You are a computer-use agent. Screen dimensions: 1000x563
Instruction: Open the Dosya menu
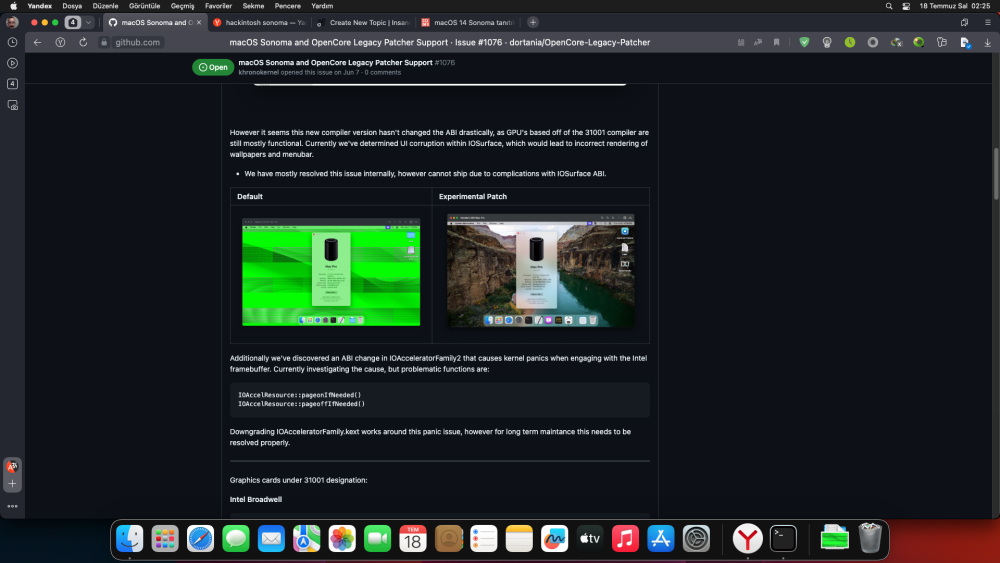[72, 6]
